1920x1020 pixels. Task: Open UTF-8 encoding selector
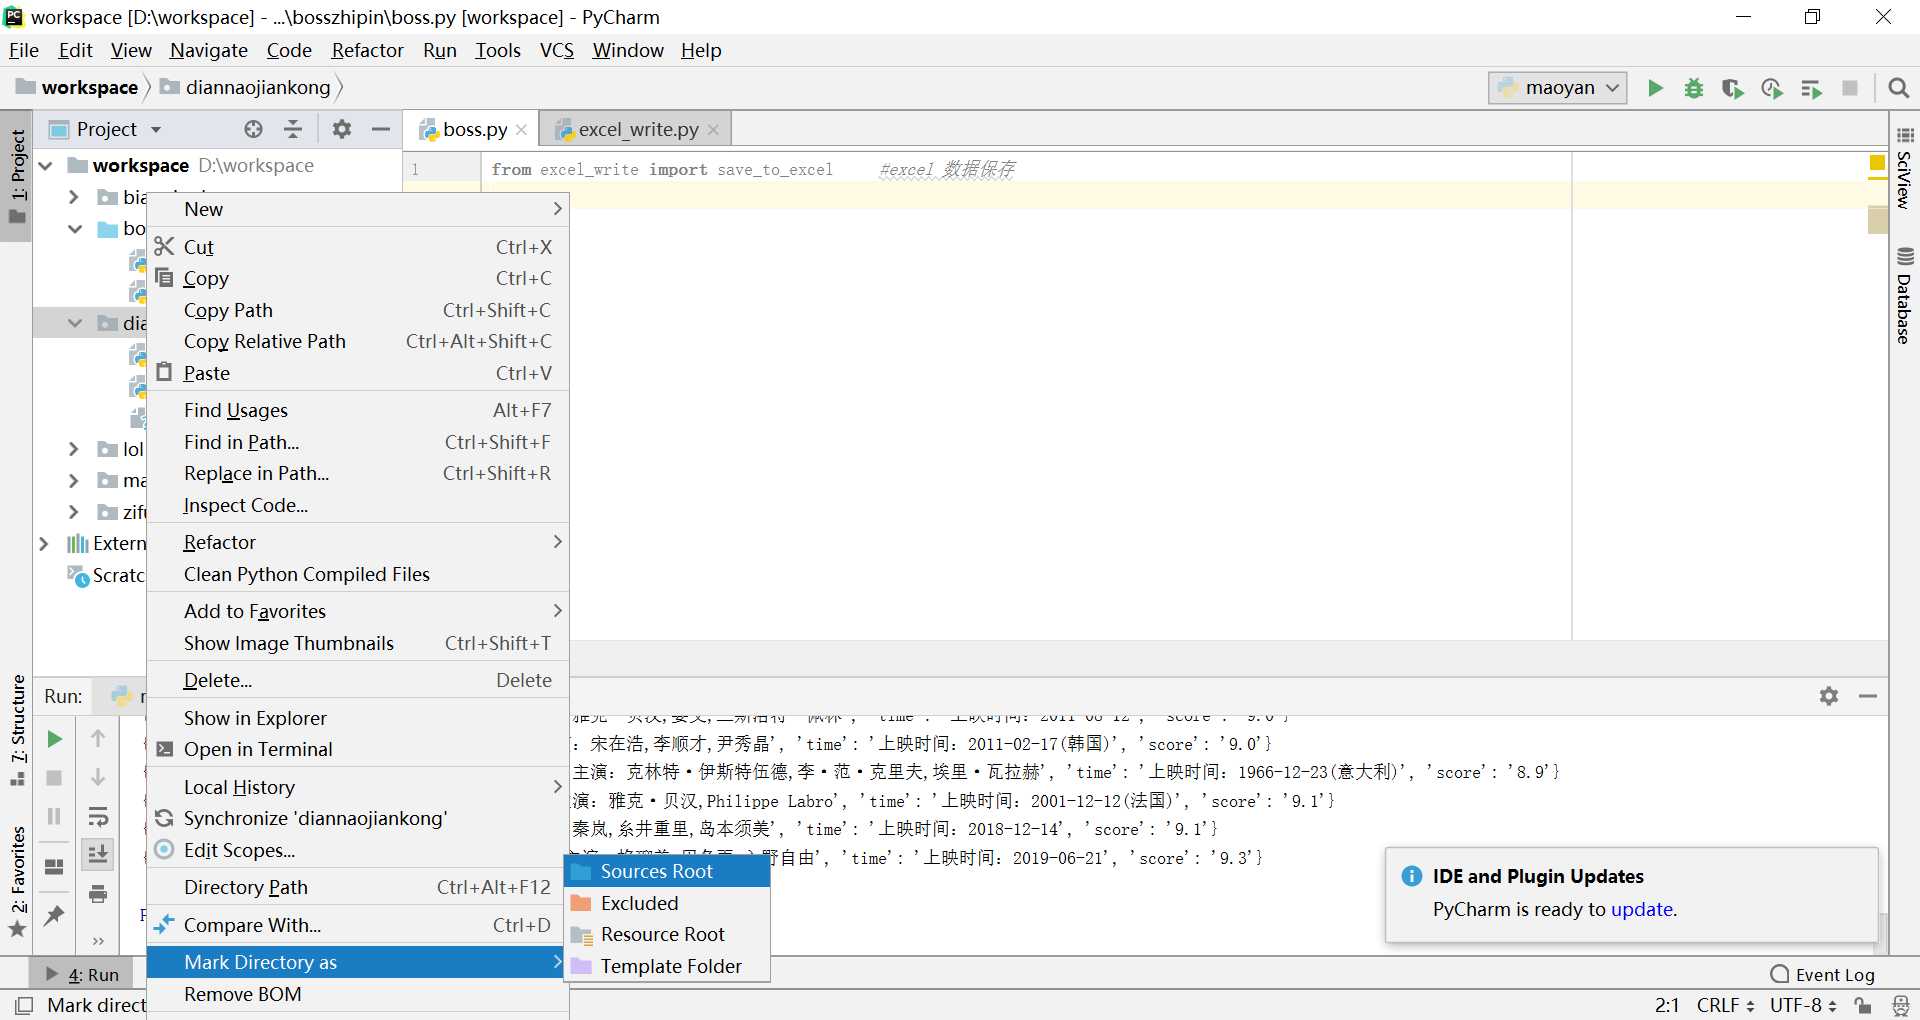coord(1802,1005)
